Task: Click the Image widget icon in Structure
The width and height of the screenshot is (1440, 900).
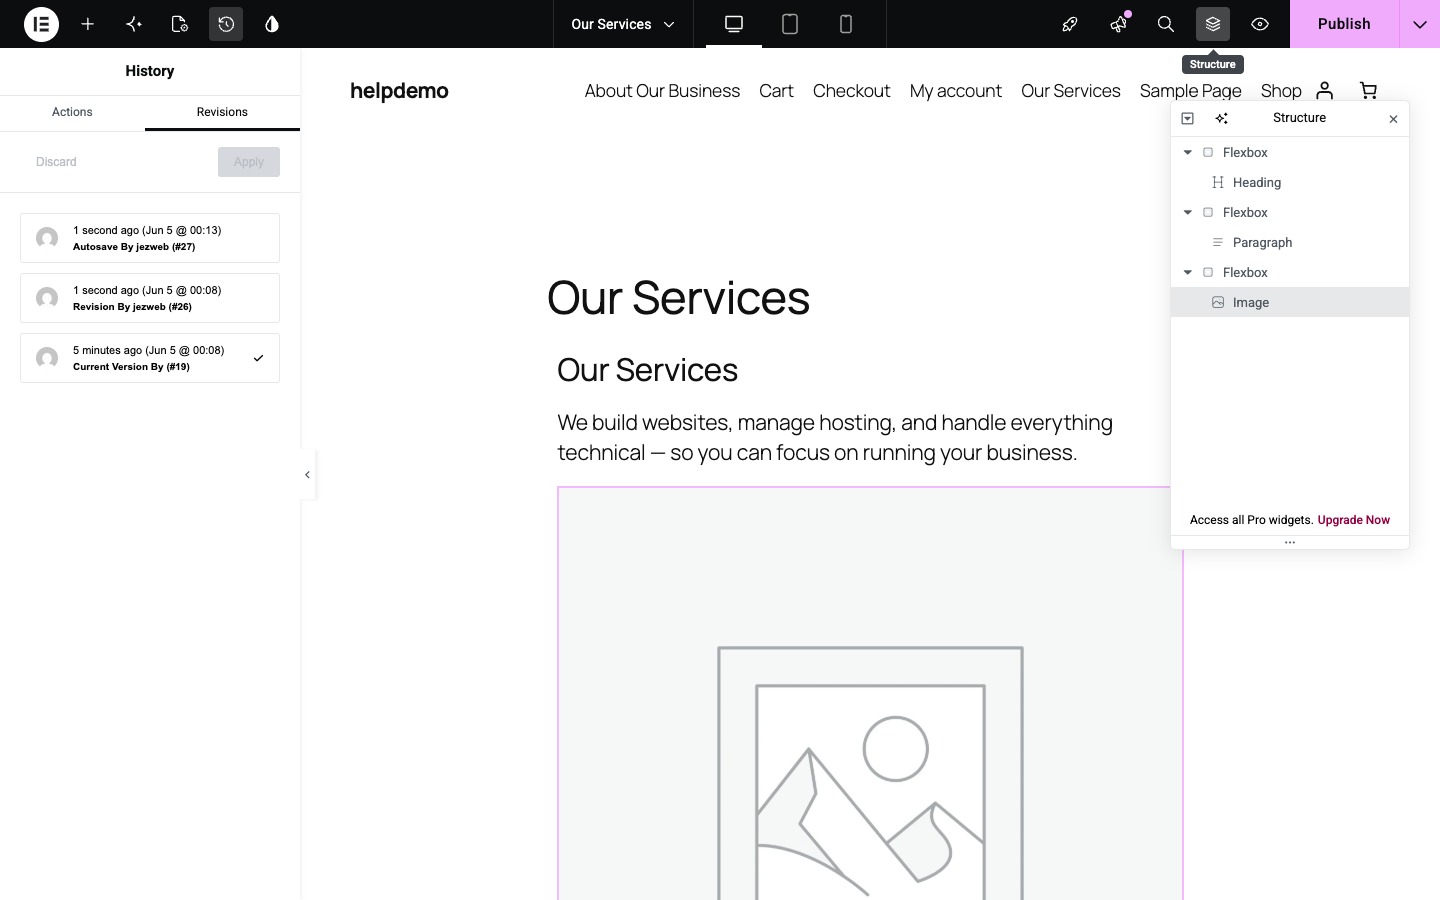Action: [1218, 302]
